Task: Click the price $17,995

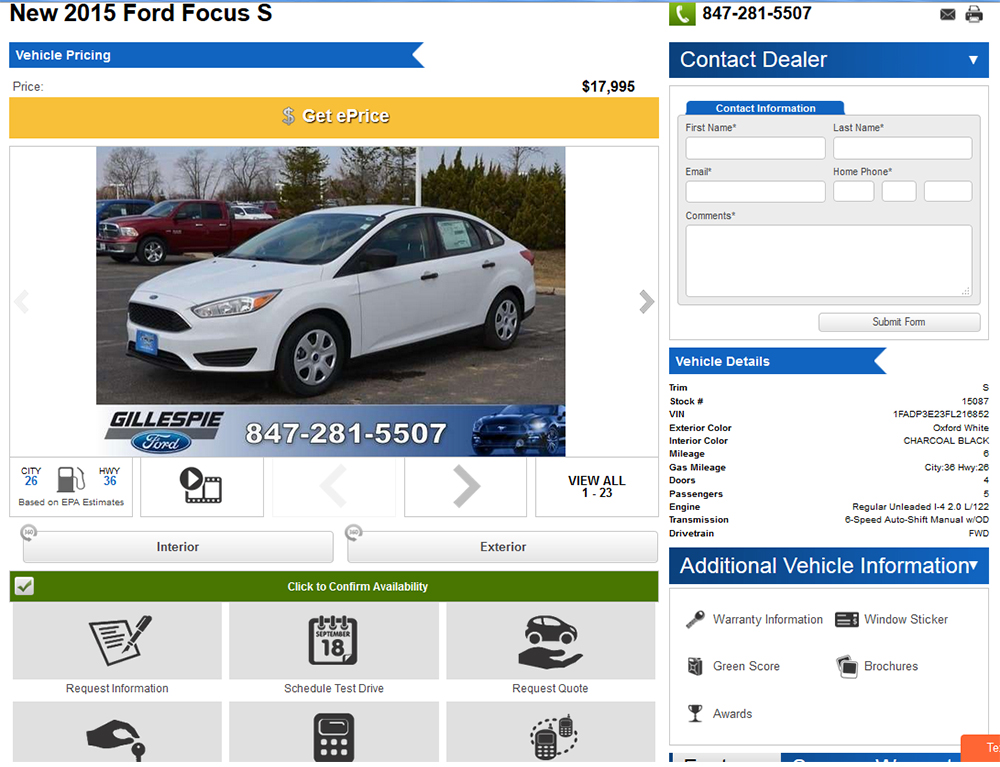Action: (x=608, y=87)
